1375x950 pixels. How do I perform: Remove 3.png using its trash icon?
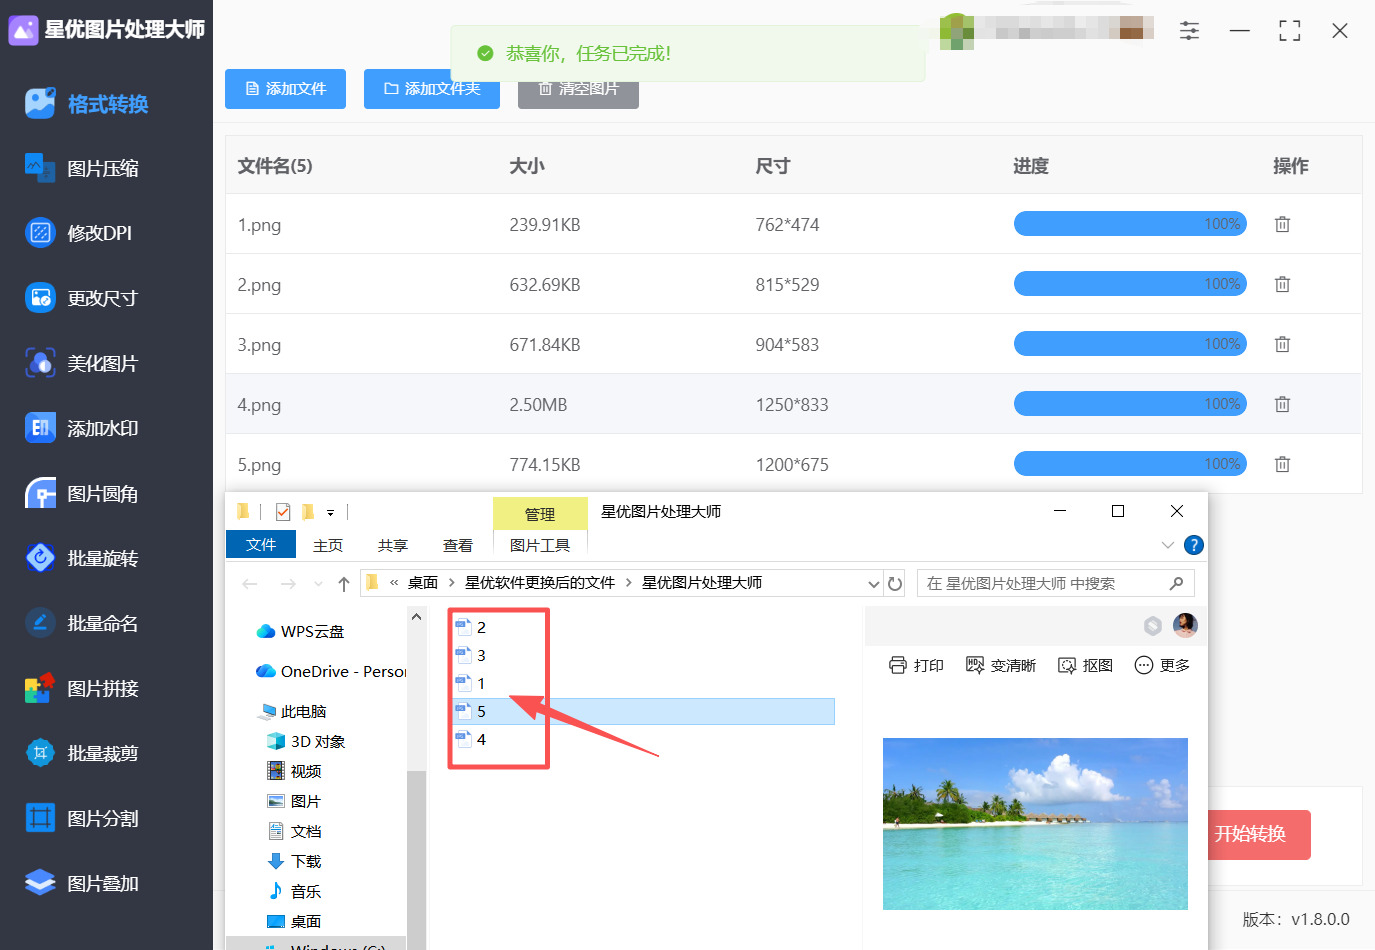tap(1282, 344)
